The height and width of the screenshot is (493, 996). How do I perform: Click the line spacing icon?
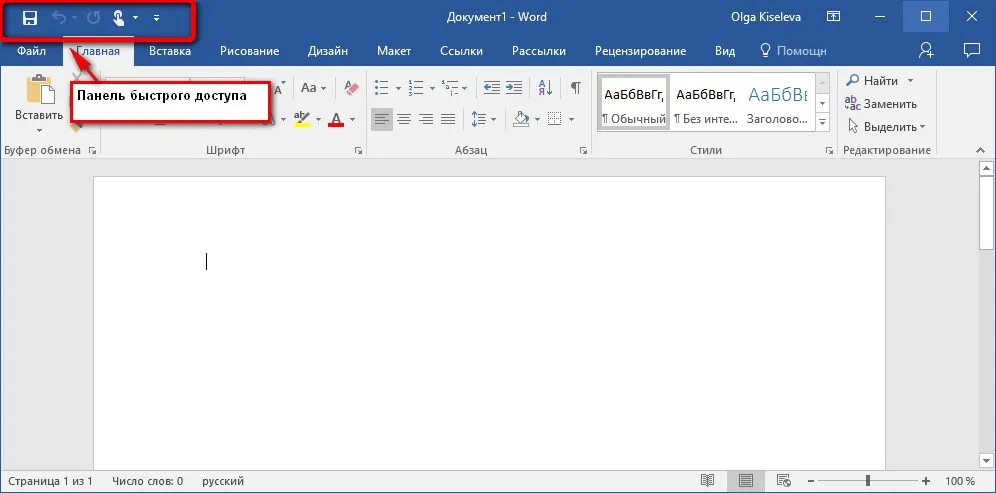tap(479, 119)
